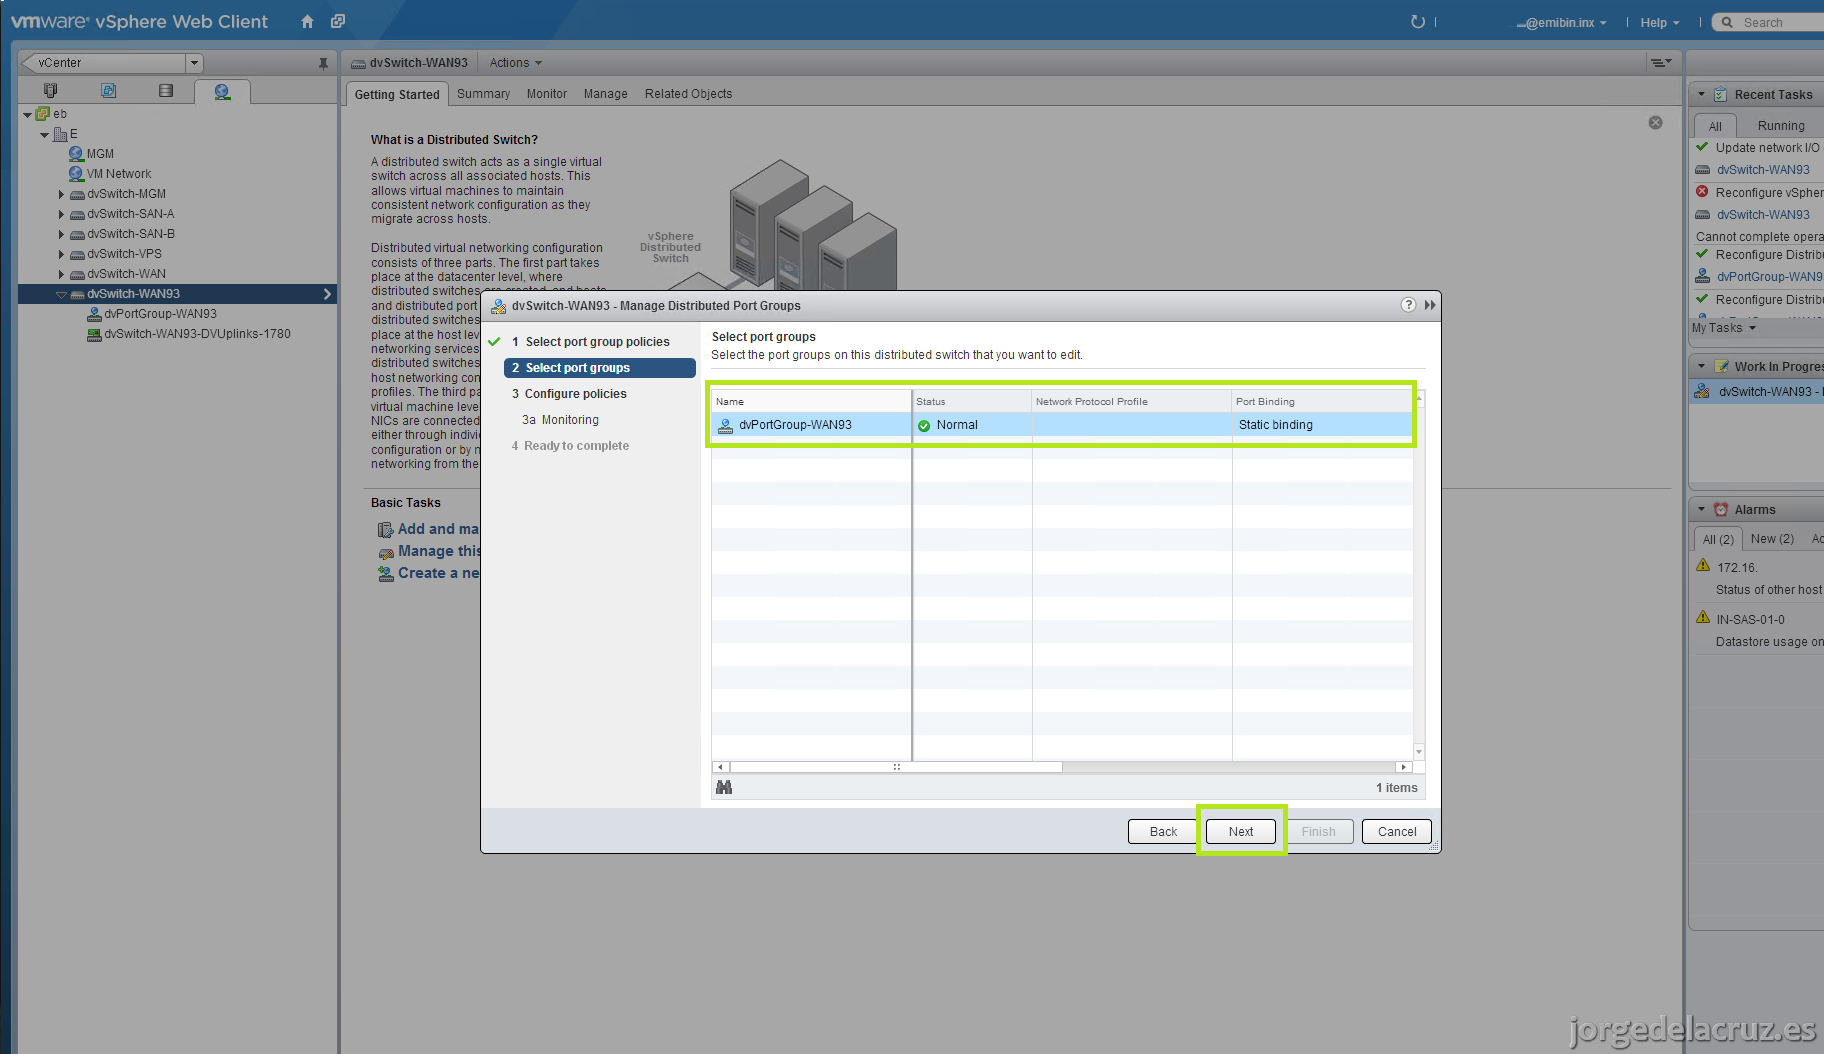The image size is (1824, 1054).
Task: Click the red error icon for Reconfigure vSphere
Action: pos(1702,192)
